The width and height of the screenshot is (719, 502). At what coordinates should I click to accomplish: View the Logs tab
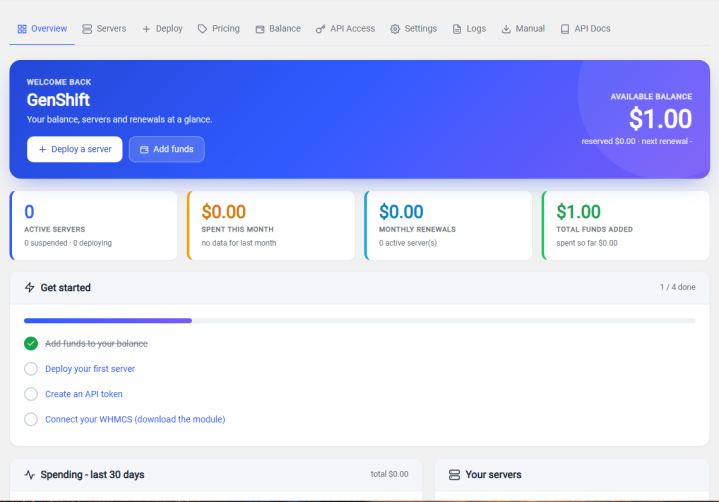coord(469,29)
